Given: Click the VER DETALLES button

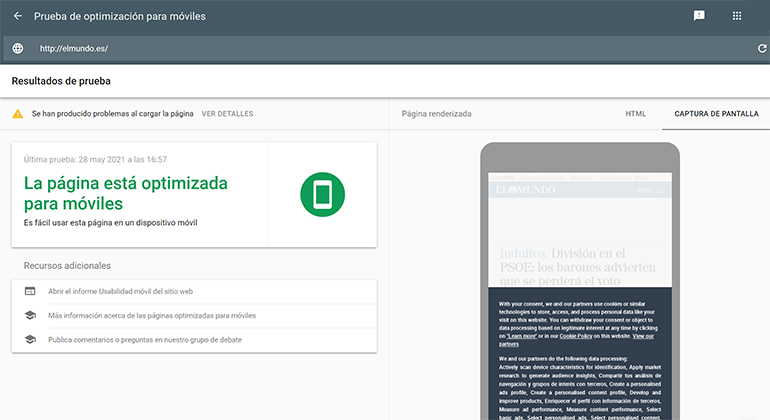Looking at the screenshot, I should 227,114.
